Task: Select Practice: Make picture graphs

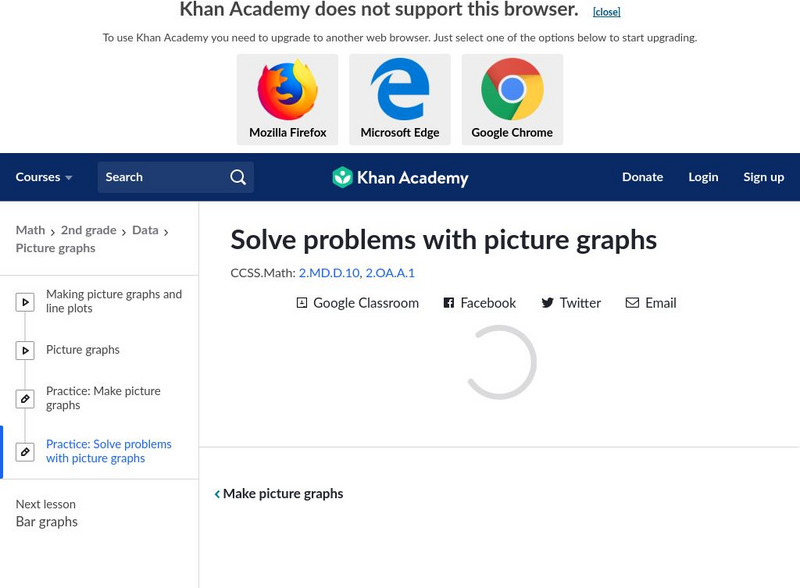Action: 103,398
